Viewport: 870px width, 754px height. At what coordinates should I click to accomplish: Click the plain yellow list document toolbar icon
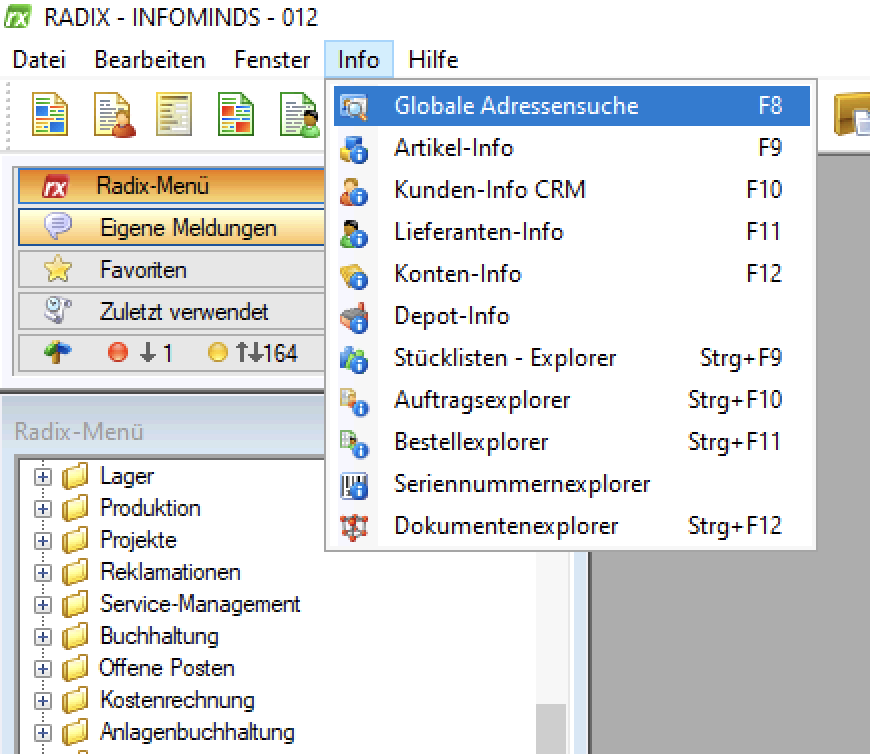[x=174, y=115]
